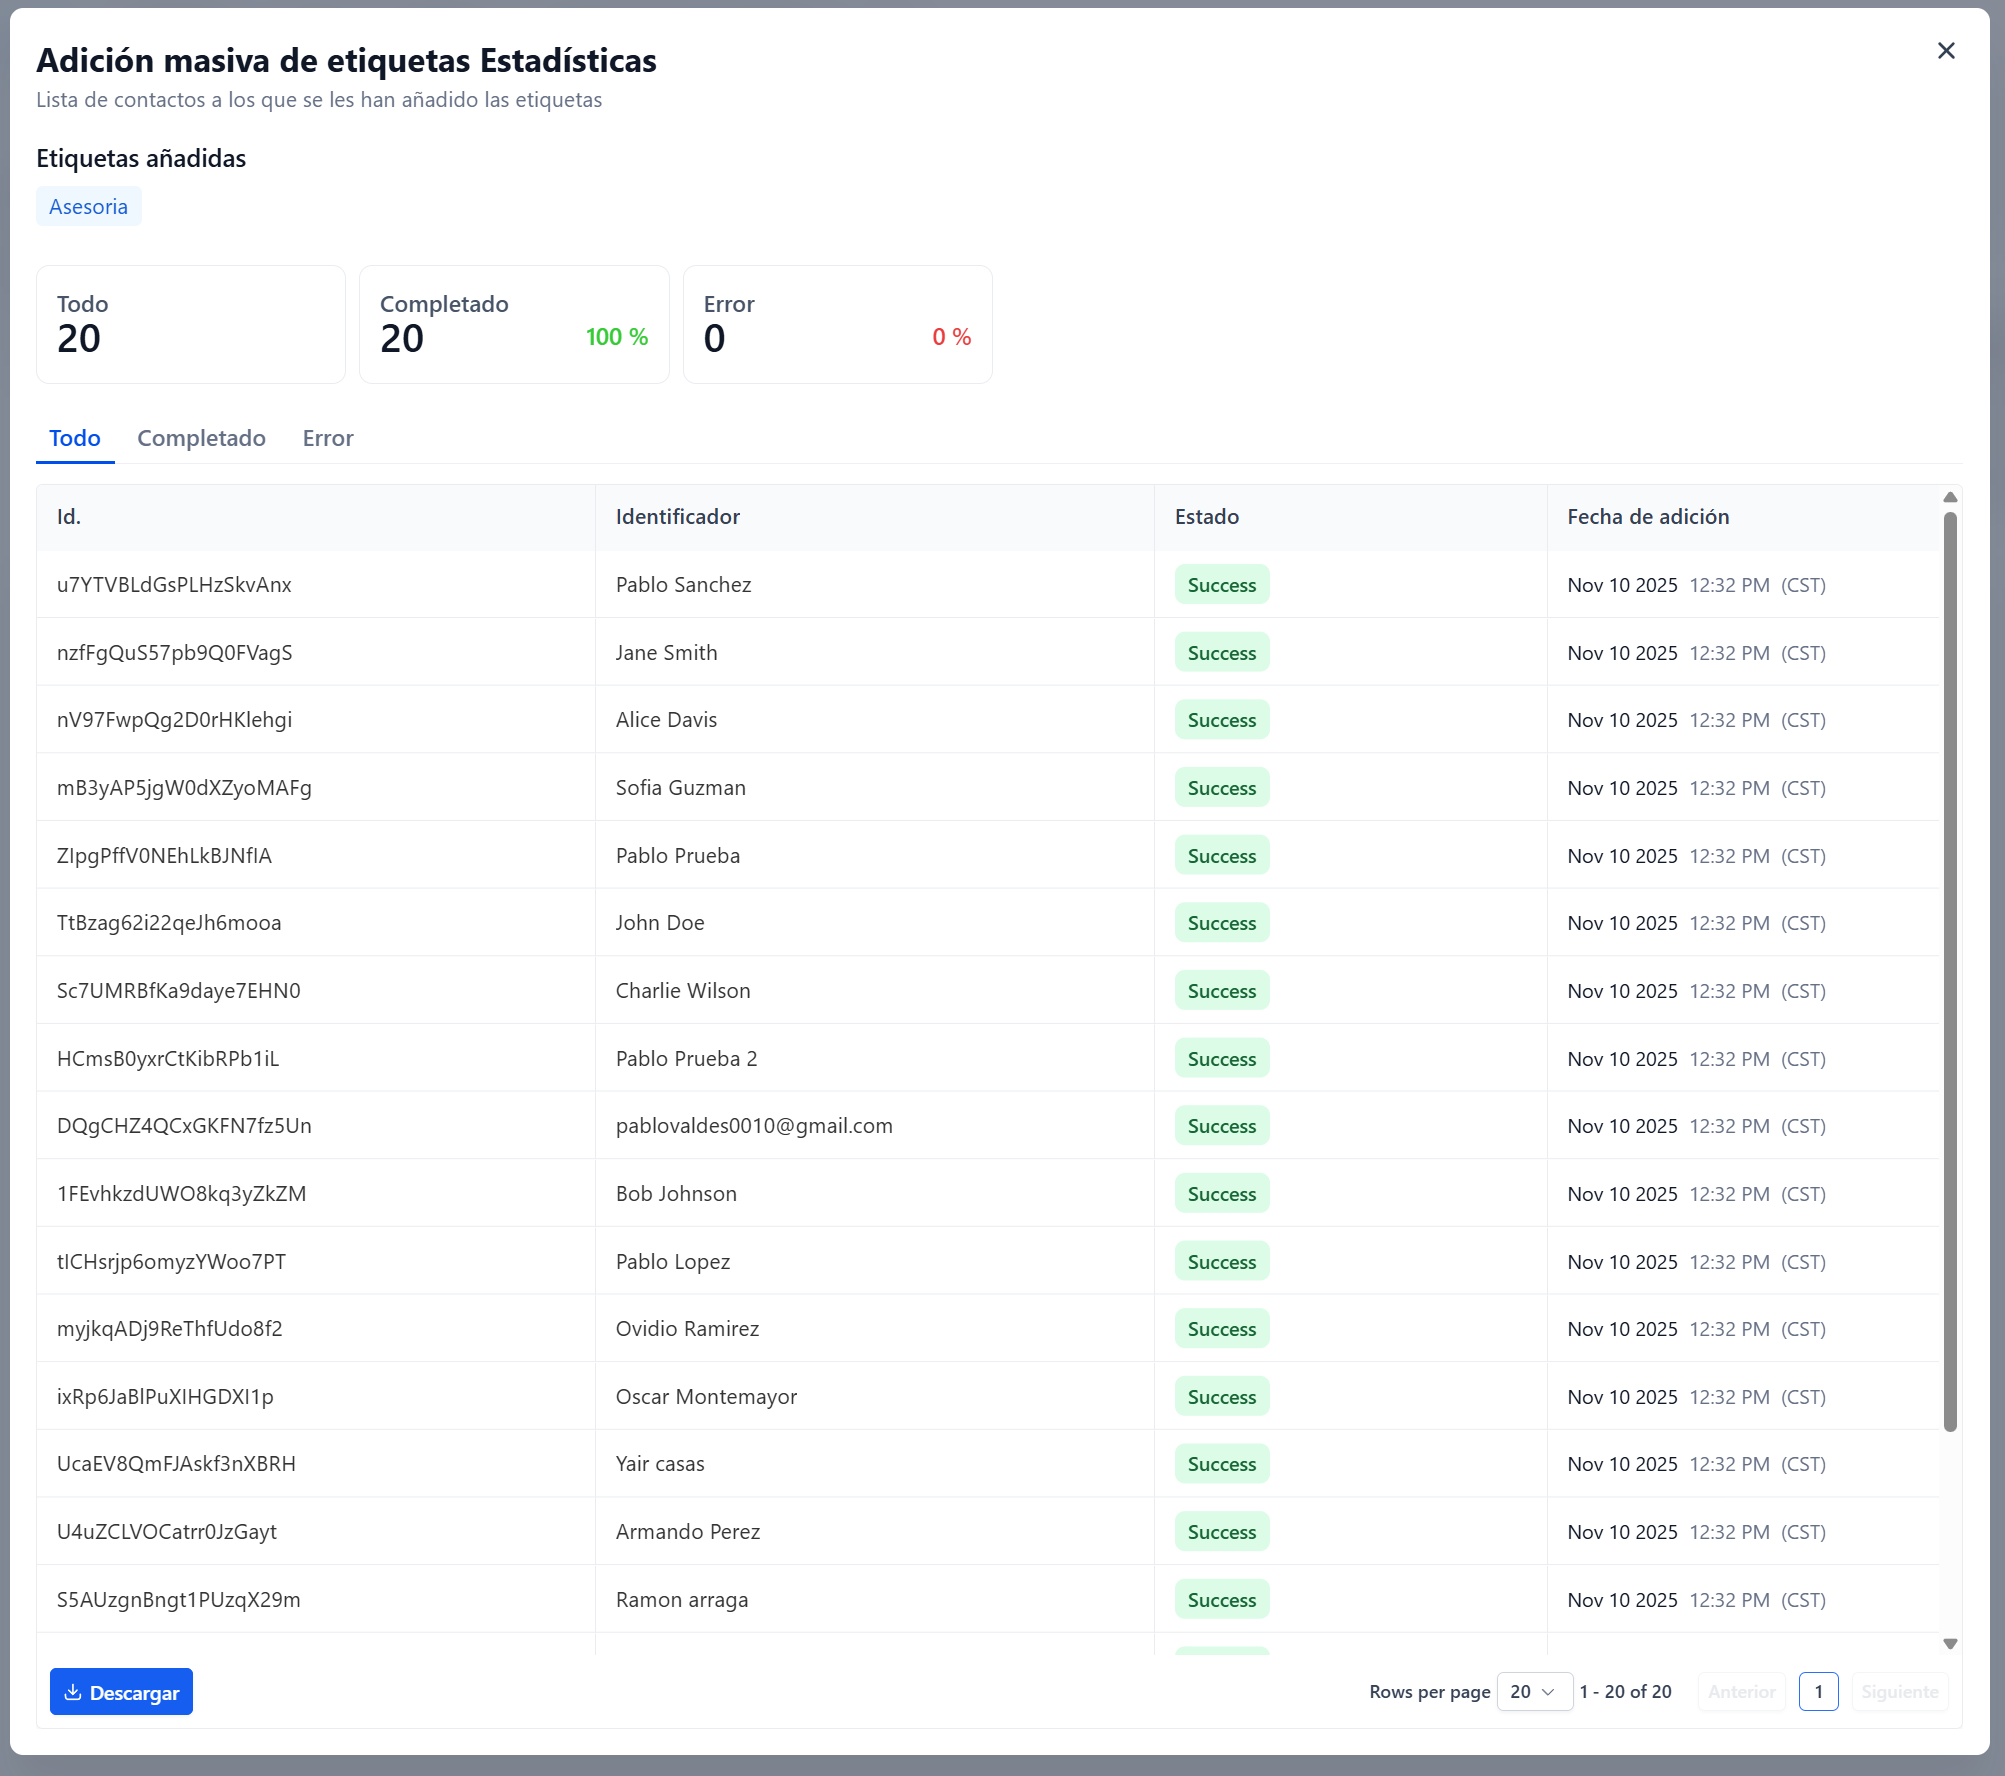Screen dimensions: 2005x1776
Task: Open the rows per page dropdown
Action: [1533, 1692]
